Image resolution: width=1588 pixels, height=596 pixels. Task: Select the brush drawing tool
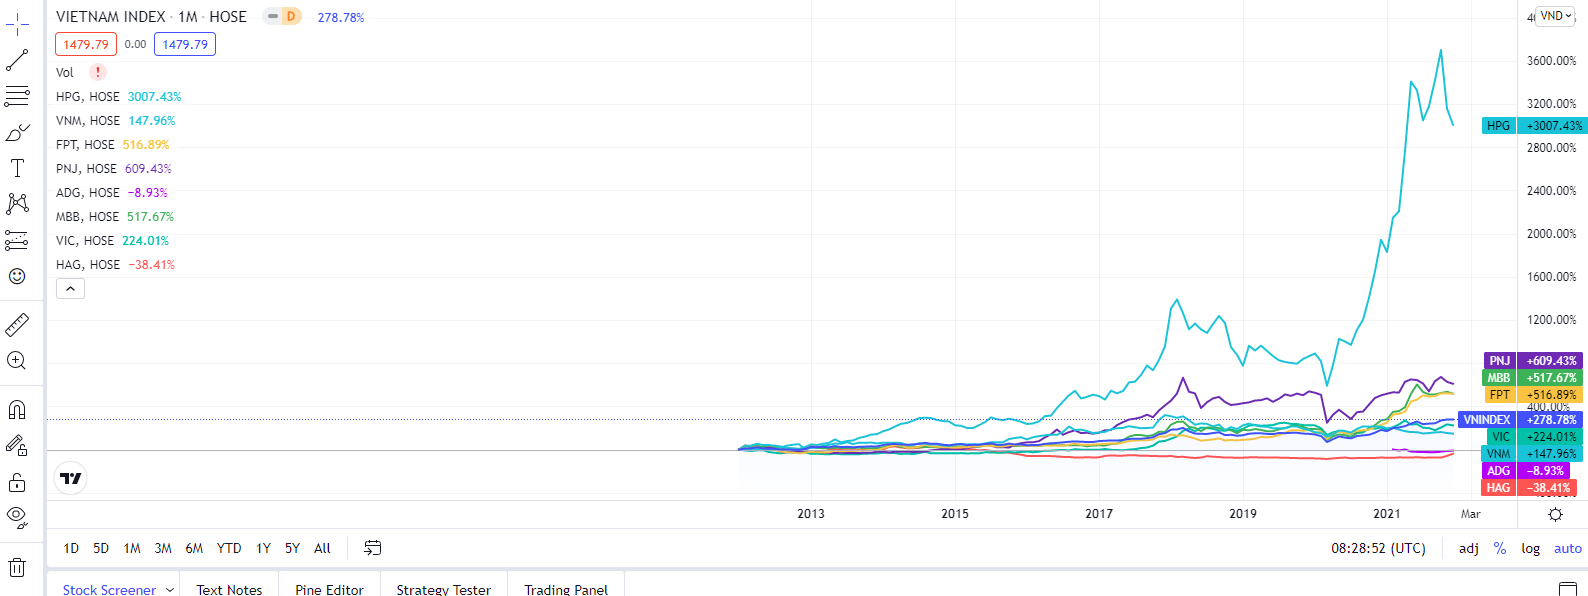[17, 132]
